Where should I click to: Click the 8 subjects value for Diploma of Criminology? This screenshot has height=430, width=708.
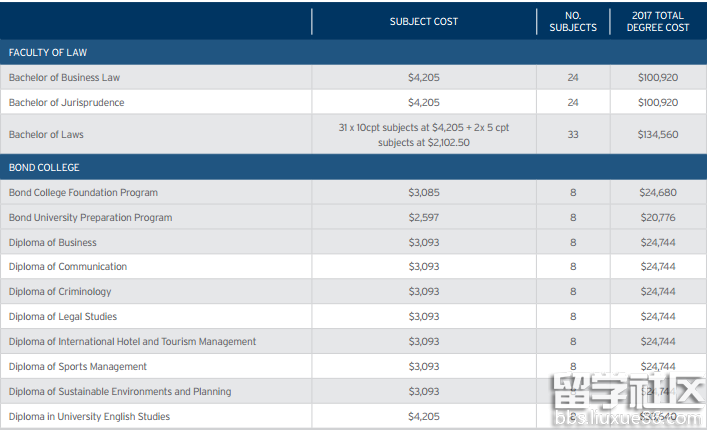[573, 291]
